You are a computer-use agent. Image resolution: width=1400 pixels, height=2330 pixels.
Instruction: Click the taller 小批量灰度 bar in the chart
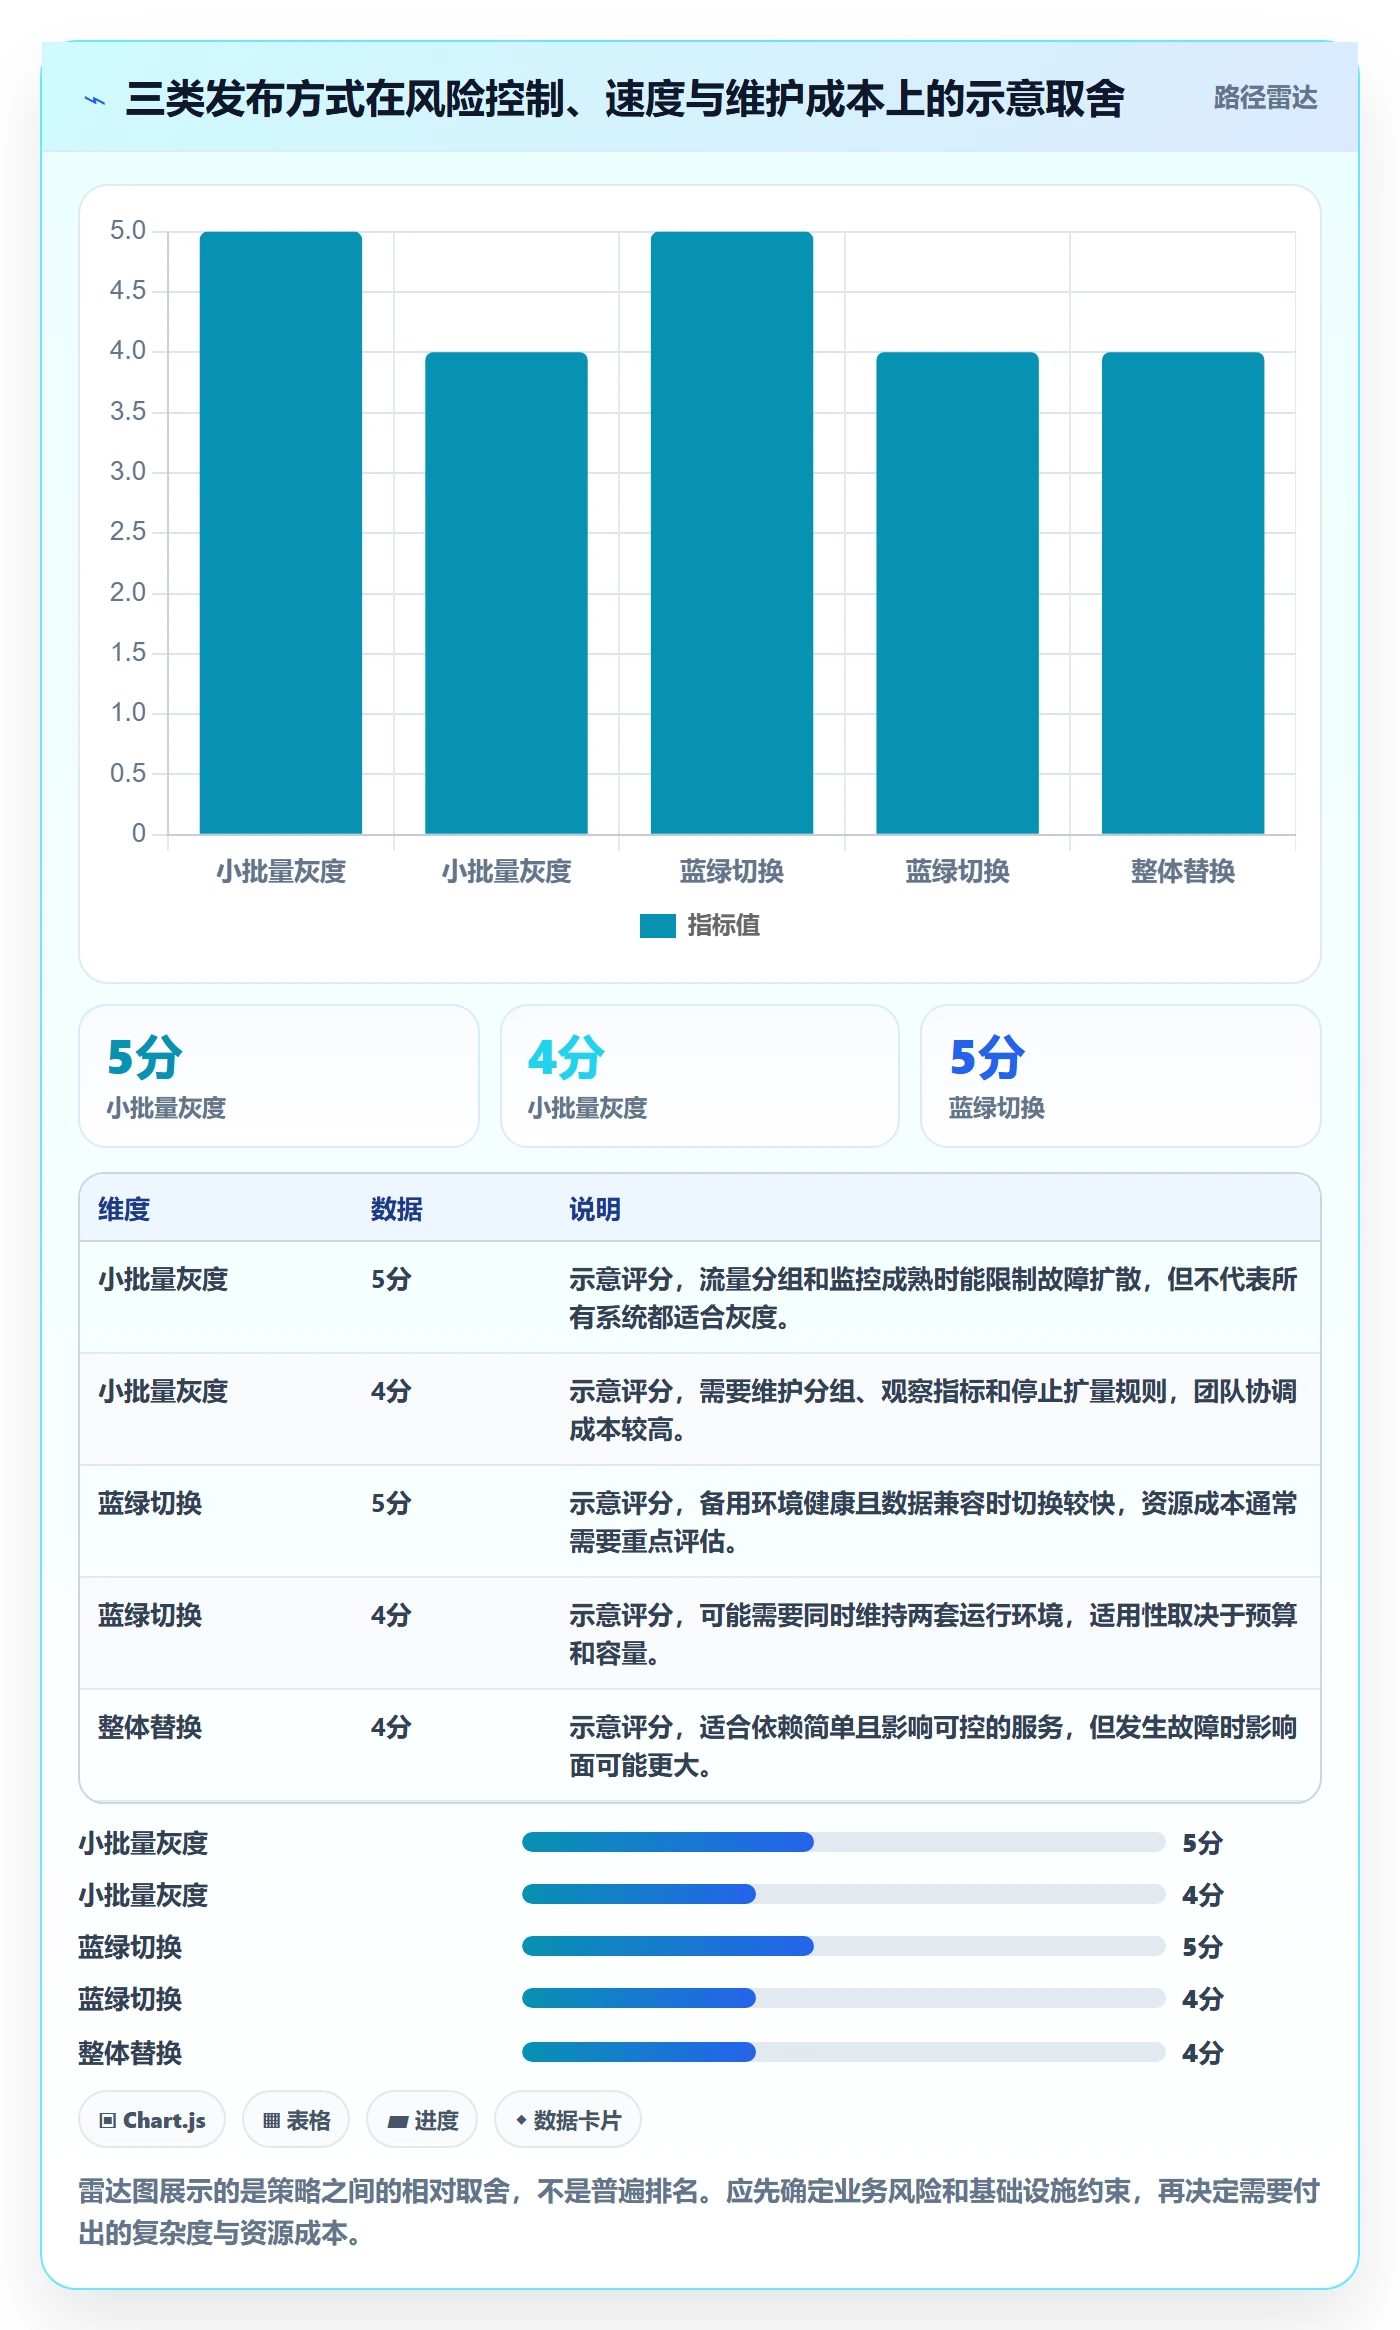tap(281, 532)
